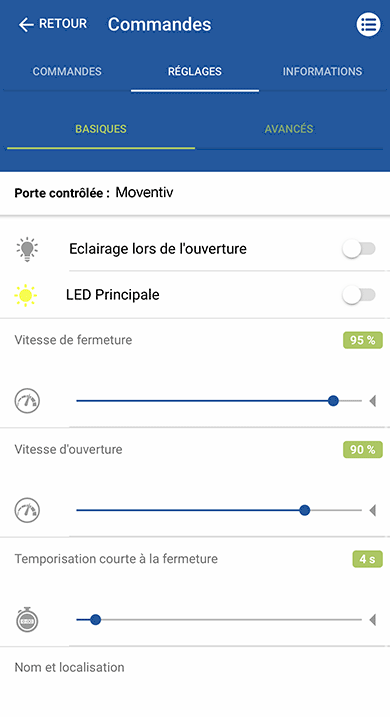Toggle Eclairage lors de l'ouverture switch
390x717 pixels.
(359, 249)
